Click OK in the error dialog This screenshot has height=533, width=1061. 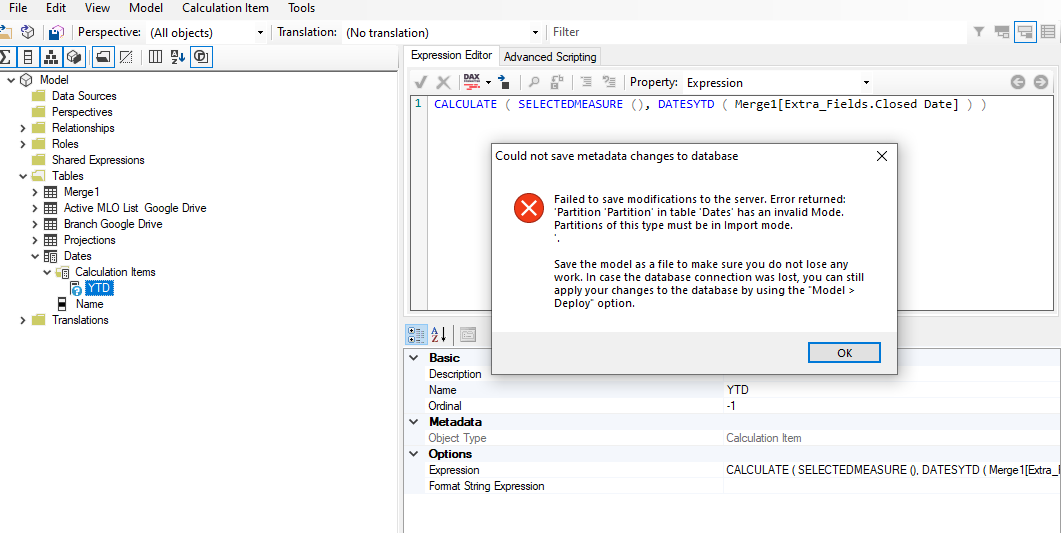coord(844,352)
